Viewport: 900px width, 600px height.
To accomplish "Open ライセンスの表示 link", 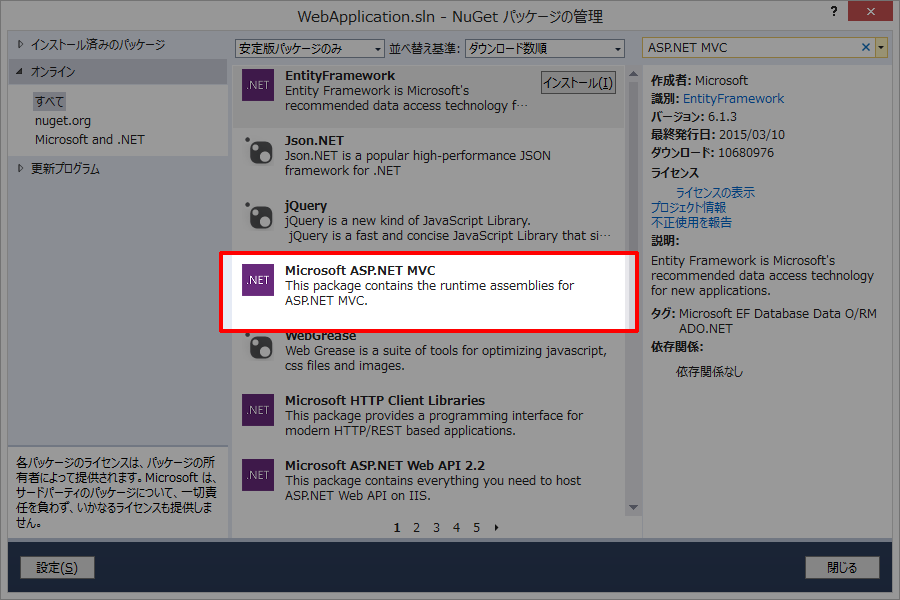I will click(715, 192).
